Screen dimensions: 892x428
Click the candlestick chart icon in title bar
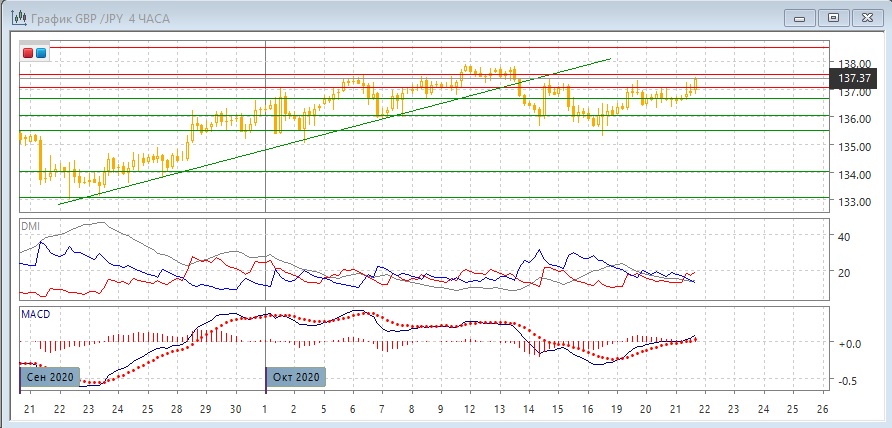[x=18, y=17]
